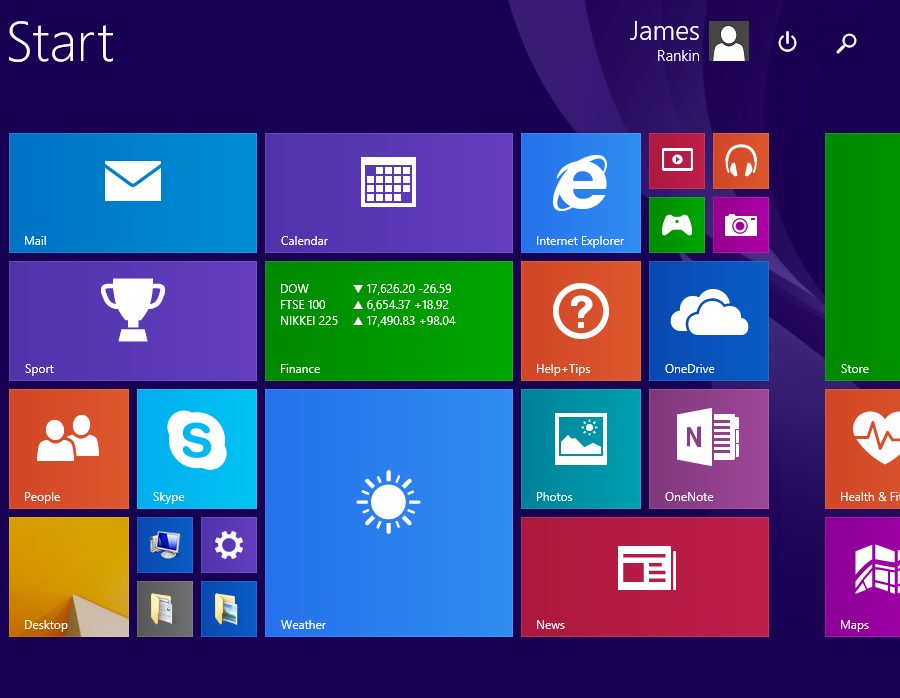
Task: Open the Finance tile
Action: pyautogui.click(x=389, y=321)
